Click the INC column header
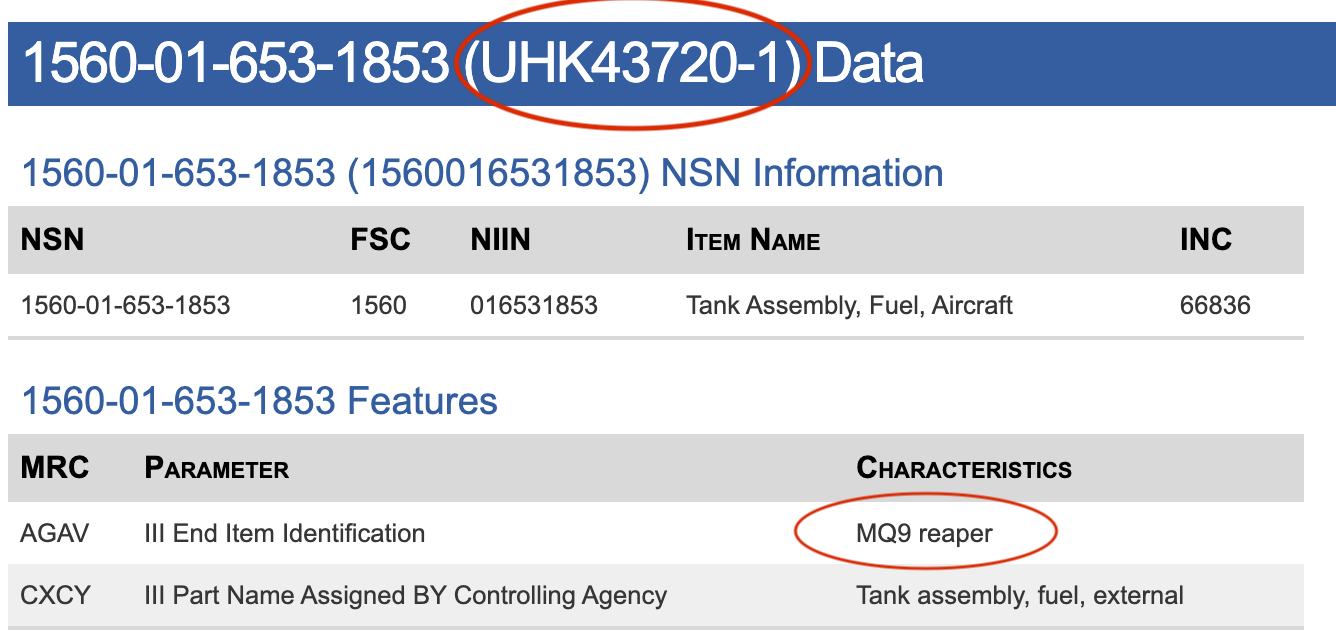 (x=1206, y=240)
